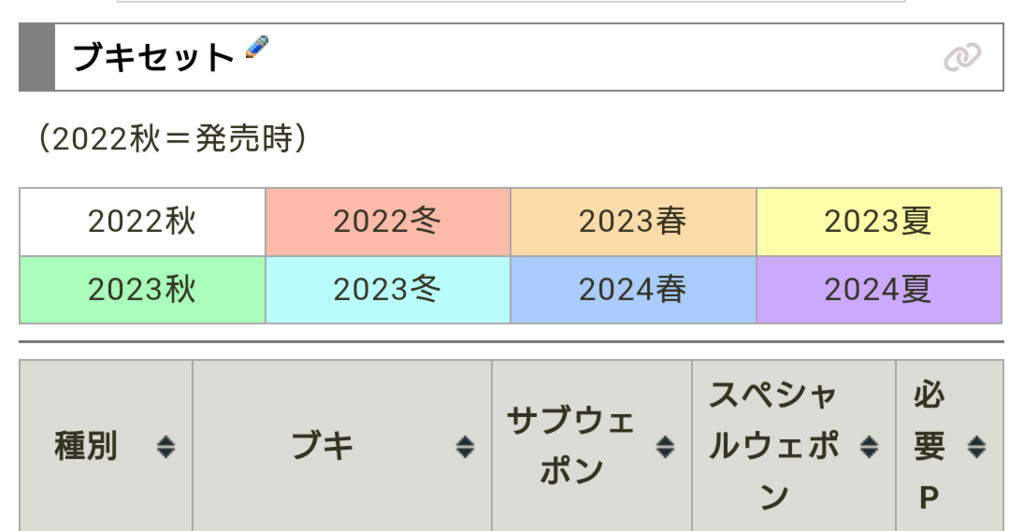Image resolution: width=1024 pixels, height=531 pixels.
Task: Select the 2023夏 yellow season cell
Action: pos(879,221)
